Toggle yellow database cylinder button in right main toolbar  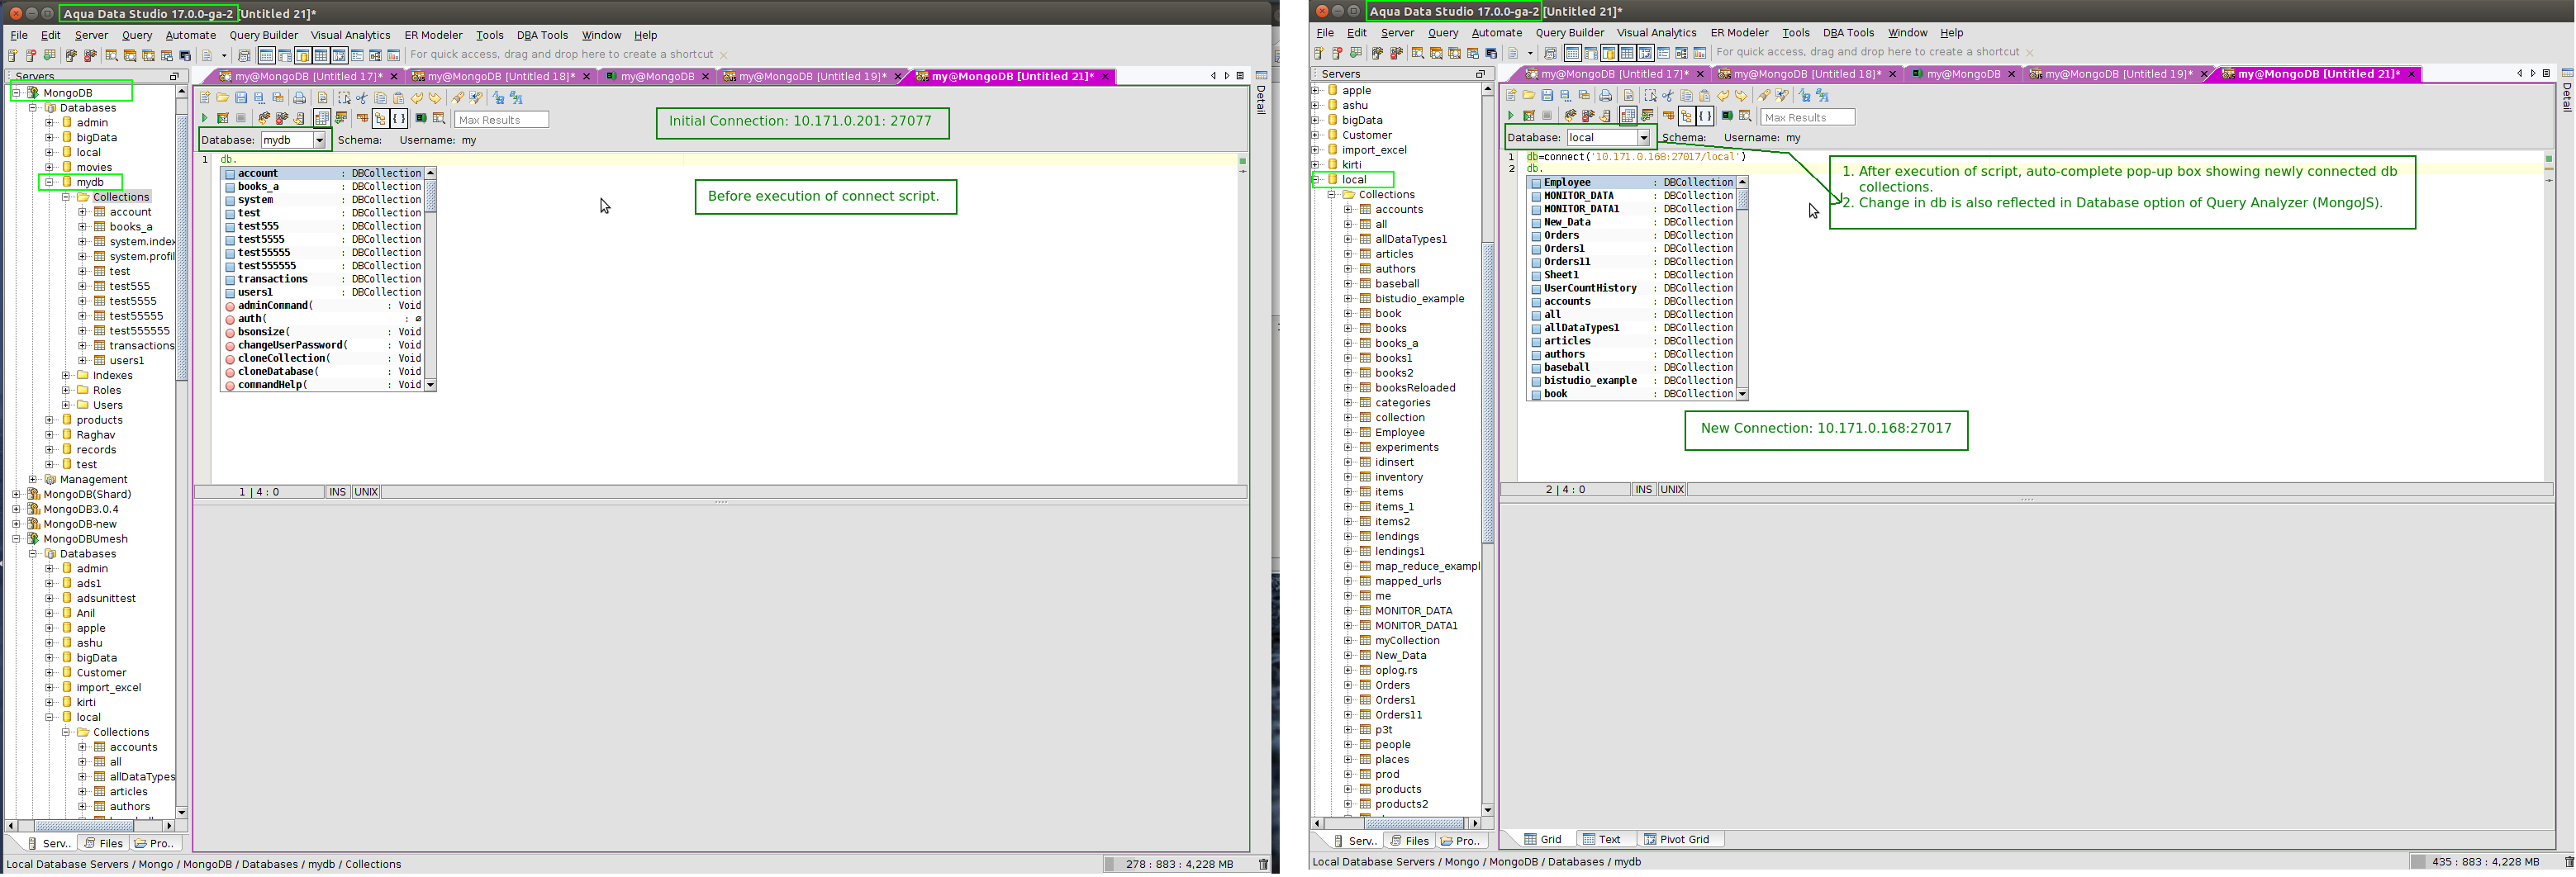coord(1609,53)
